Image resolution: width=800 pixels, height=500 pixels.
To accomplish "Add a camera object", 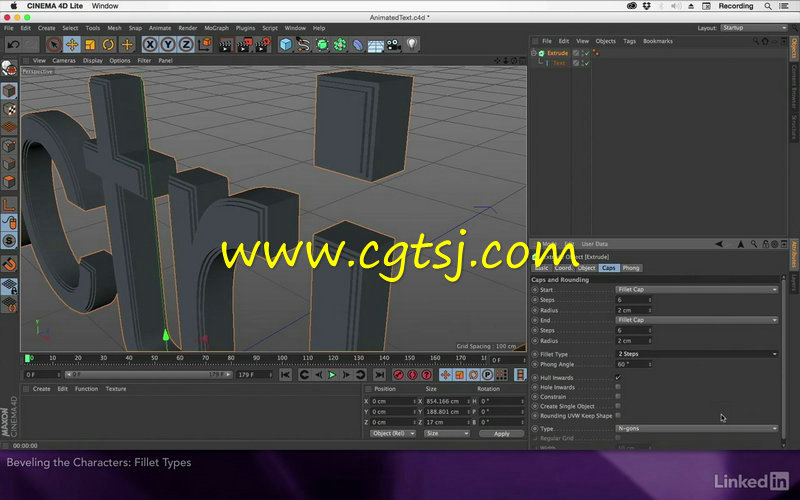I will tap(394, 44).
